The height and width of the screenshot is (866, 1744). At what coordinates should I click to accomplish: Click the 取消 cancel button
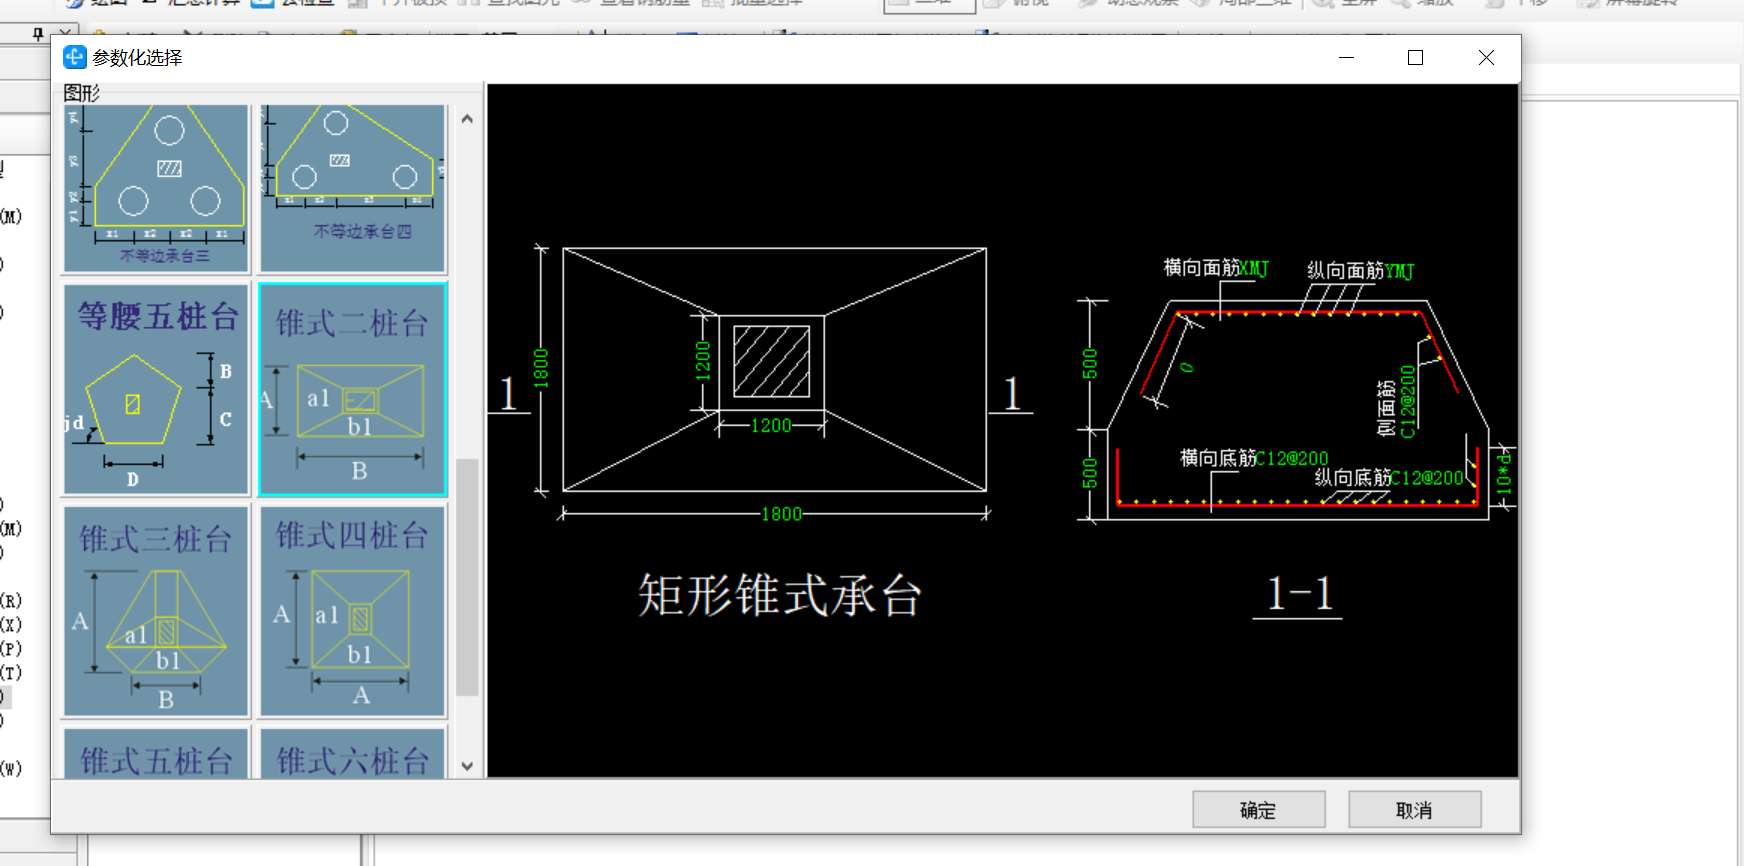1415,810
